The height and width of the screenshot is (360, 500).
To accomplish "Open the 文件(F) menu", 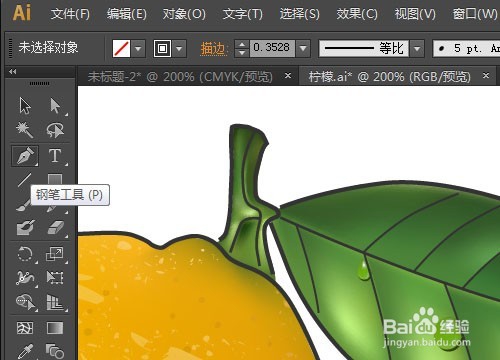I will [70, 14].
